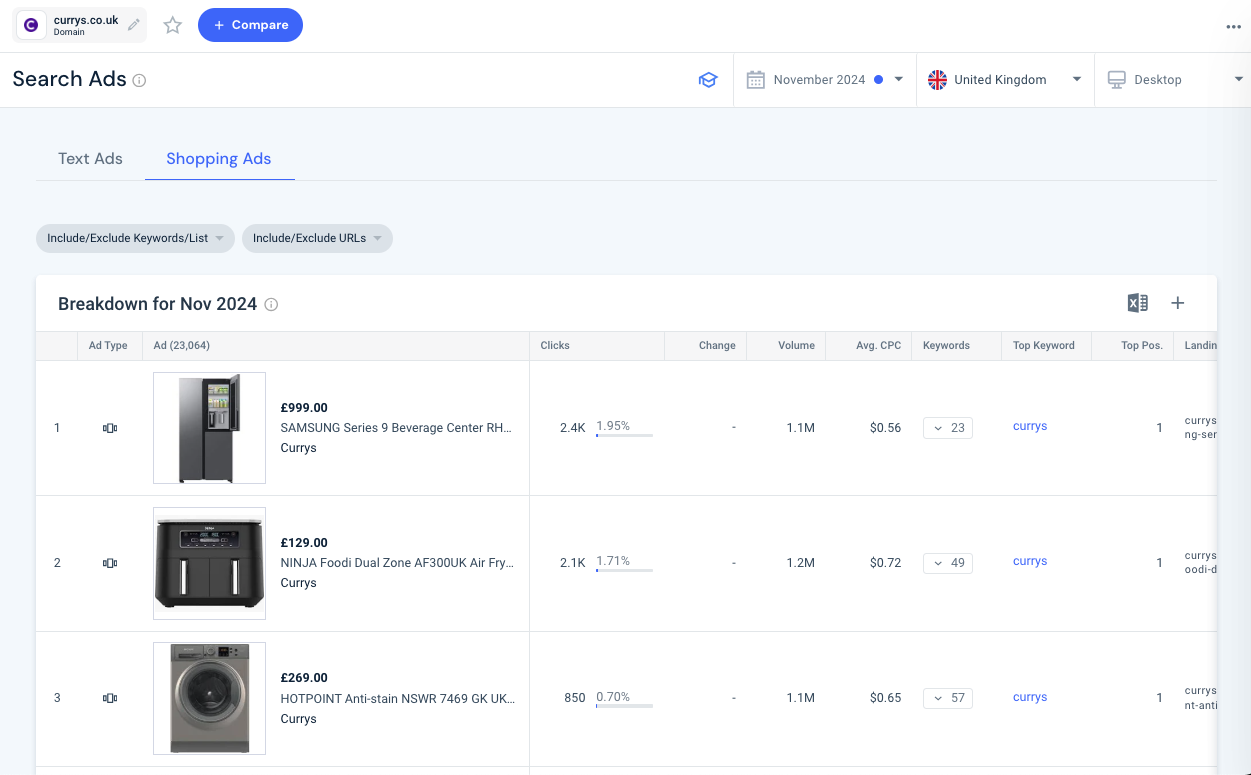Open Include/Exclude URLs filter
The height and width of the screenshot is (775, 1251).
click(x=317, y=238)
